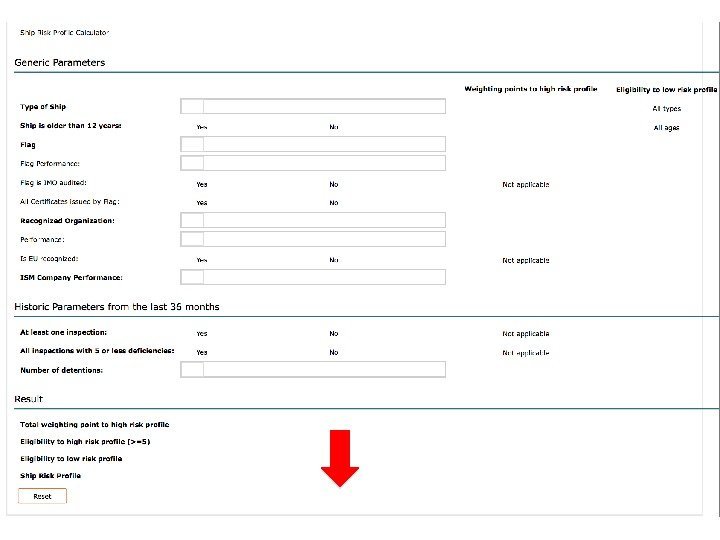The width and height of the screenshot is (720, 540).
Task: Open the Recognized Organization dropdown
Action: point(313,220)
